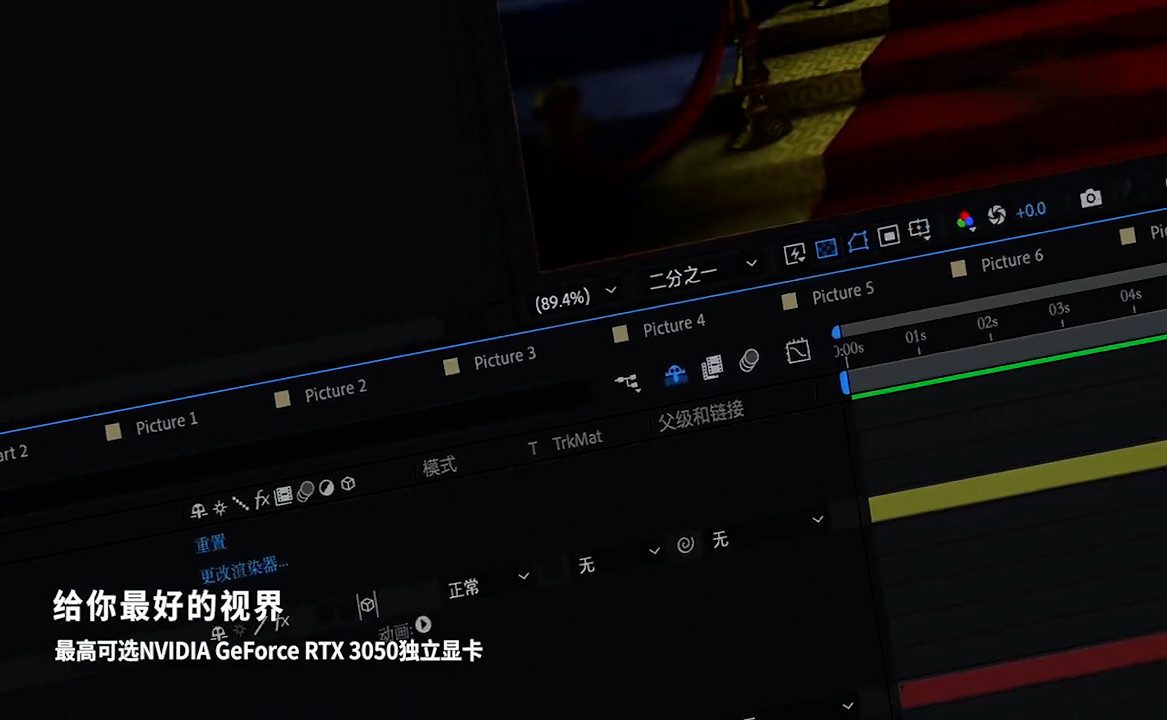Enable motion blur for the composition
Viewport: 1167px width, 720px height.
[x=749, y=360]
